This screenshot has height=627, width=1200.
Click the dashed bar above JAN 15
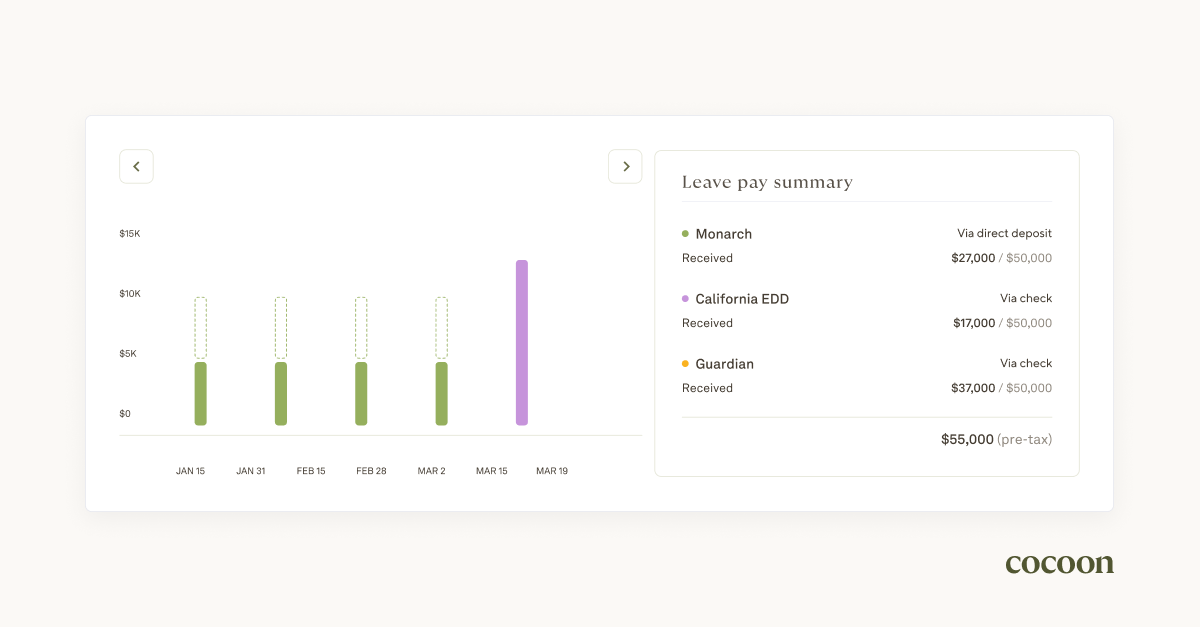pyautogui.click(x=200, y=325)
